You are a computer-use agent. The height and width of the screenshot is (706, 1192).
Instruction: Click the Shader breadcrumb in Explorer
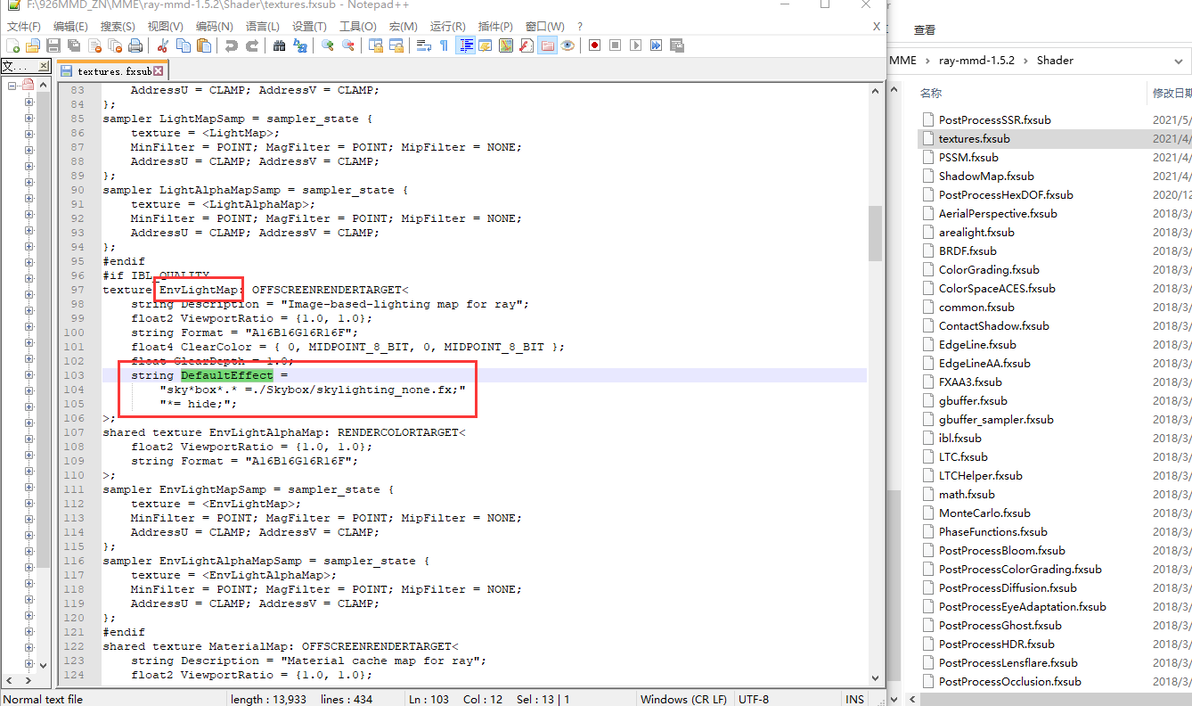[1055, 61]
